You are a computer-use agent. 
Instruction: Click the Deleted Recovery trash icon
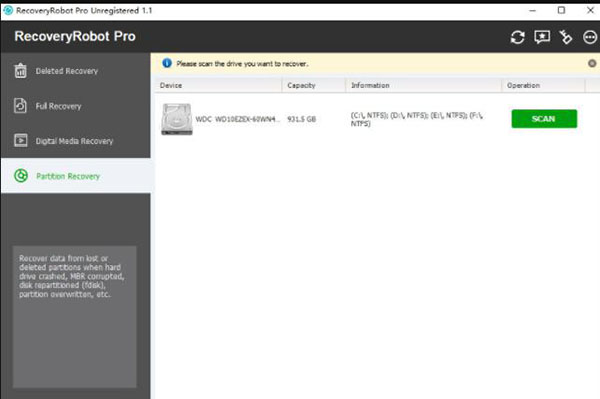tap(21, 70)
